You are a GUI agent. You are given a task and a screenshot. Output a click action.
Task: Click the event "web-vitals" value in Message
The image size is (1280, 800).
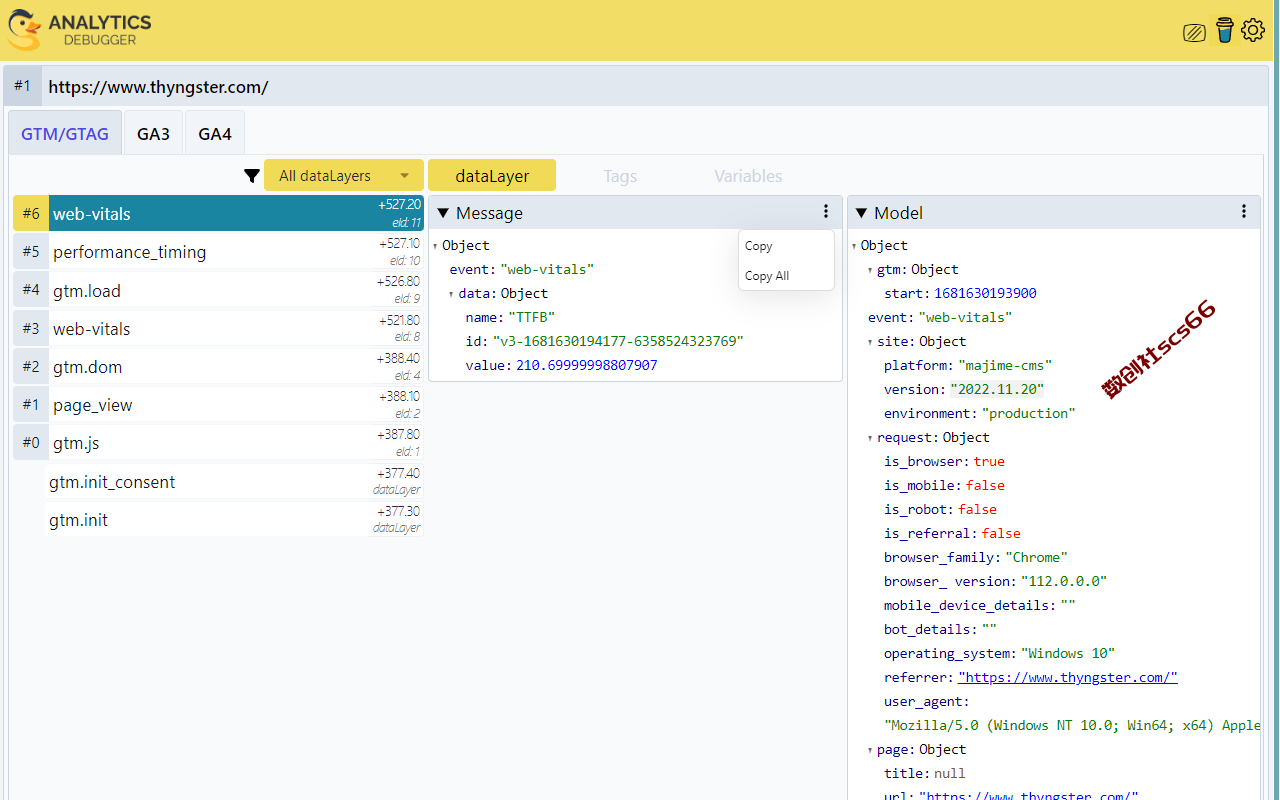(547, 269)
